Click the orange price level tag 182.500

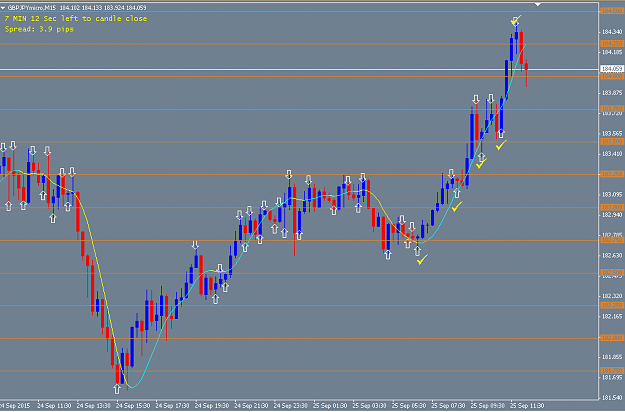(x=612, y=273)
